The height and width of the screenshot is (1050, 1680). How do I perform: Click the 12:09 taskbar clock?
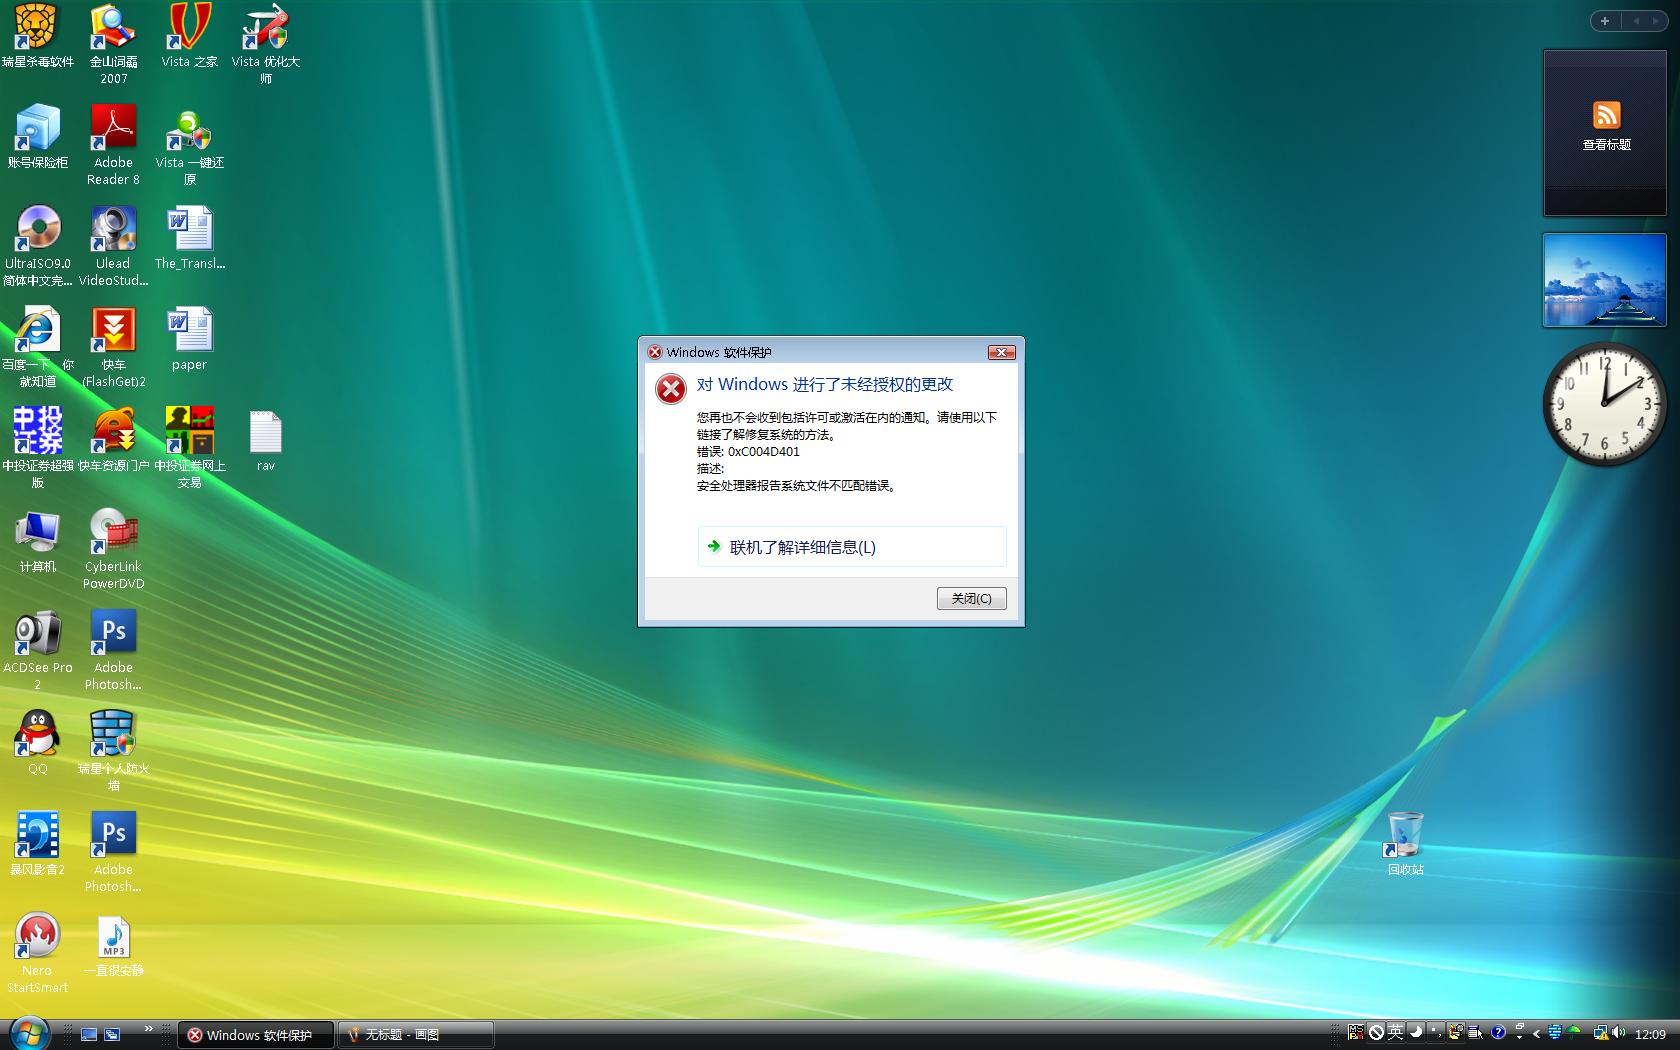pyautogui.click(x=1650, y=1034)
